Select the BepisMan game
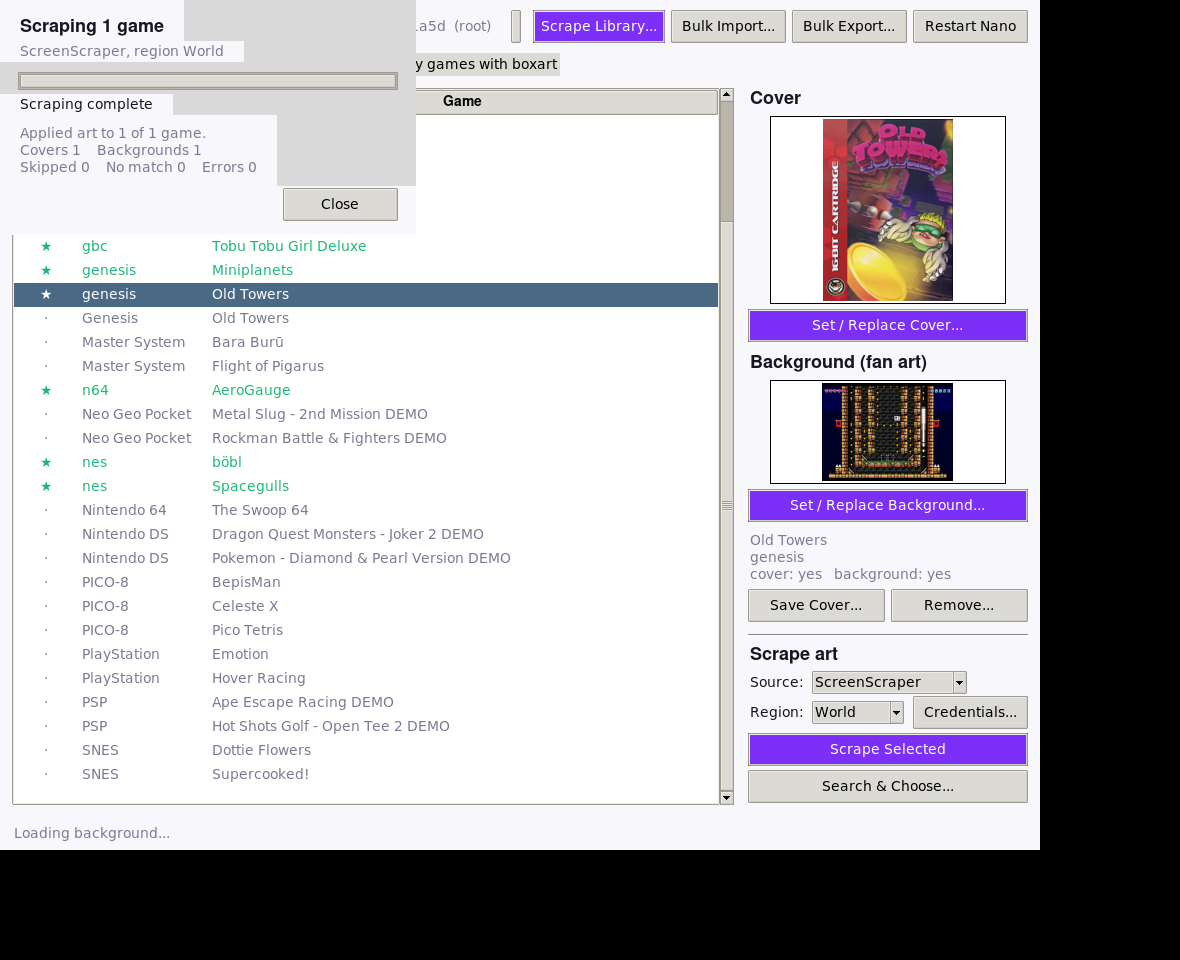 (x=366, y=583)
